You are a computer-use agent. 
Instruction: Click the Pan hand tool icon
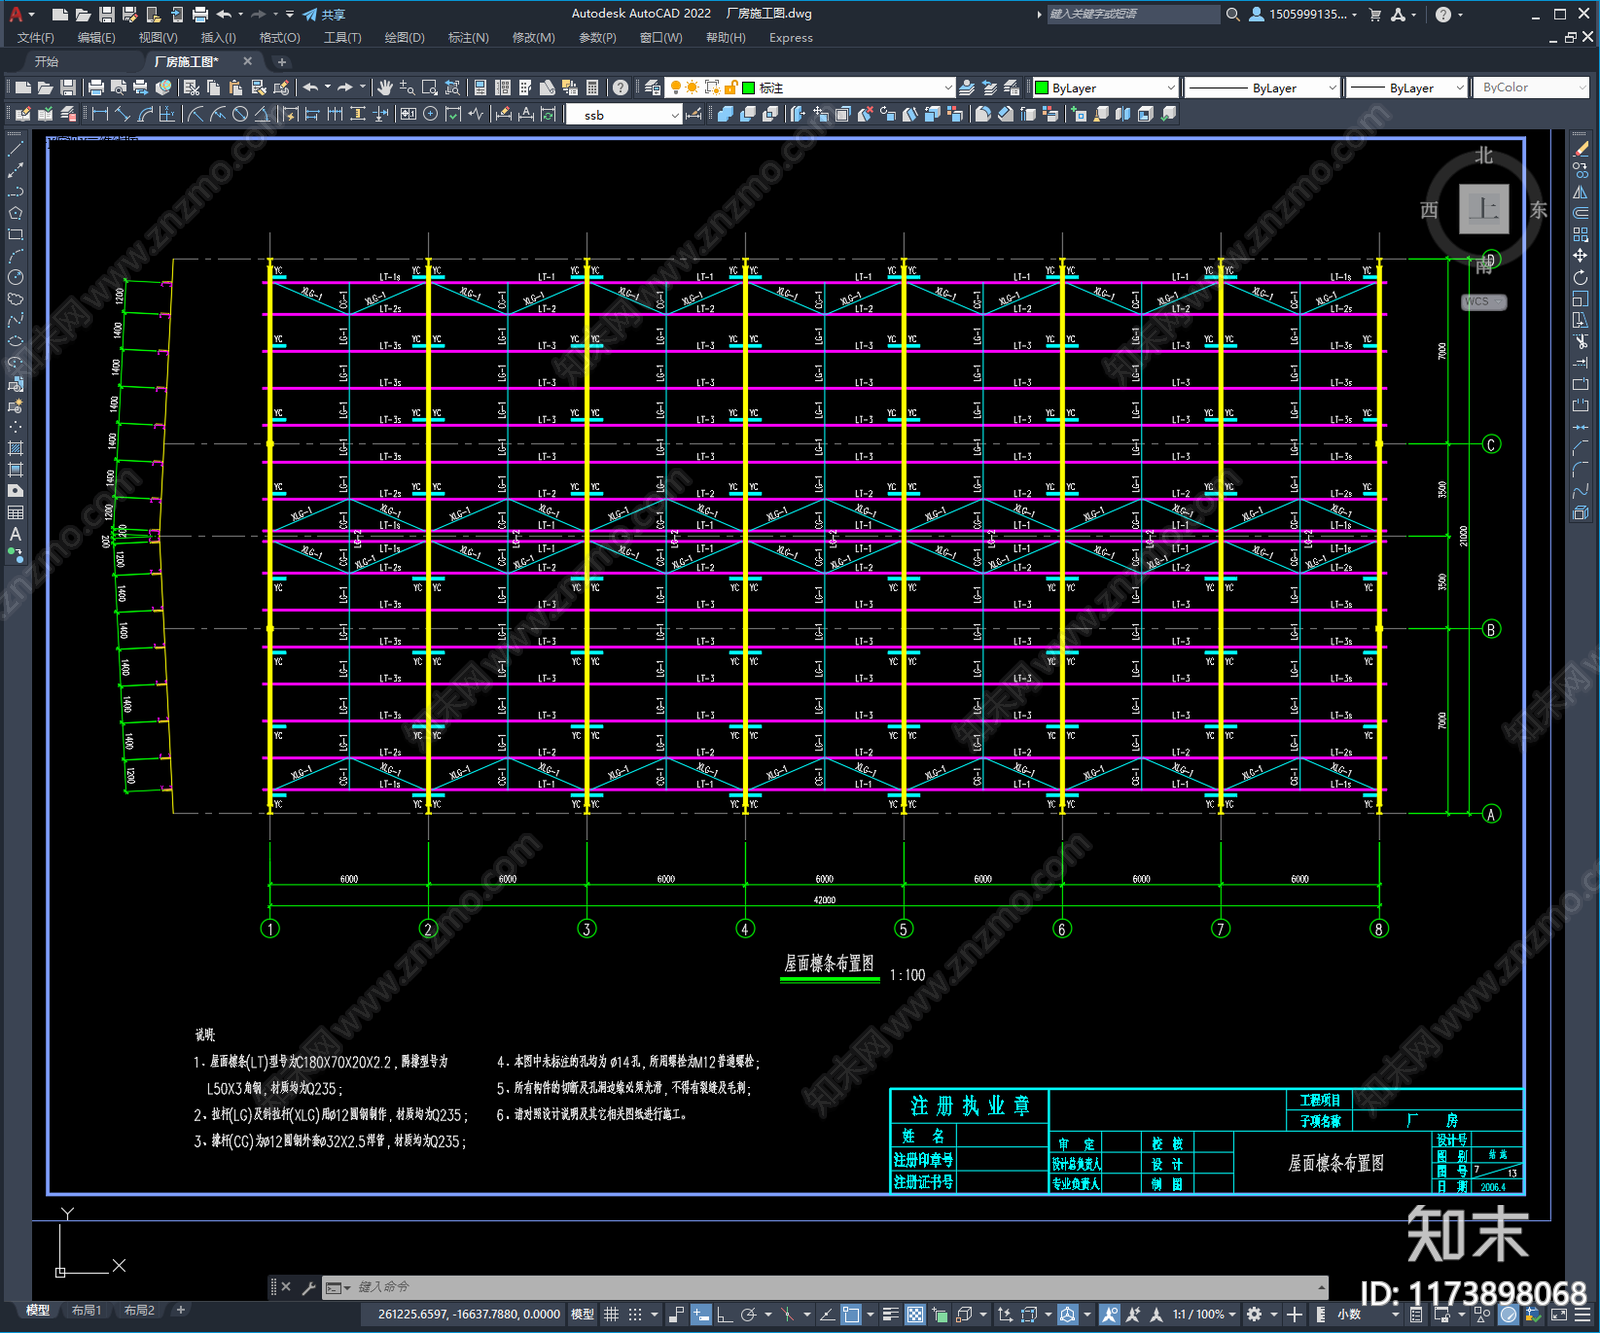pyautogui.click(x=385, y=88)
